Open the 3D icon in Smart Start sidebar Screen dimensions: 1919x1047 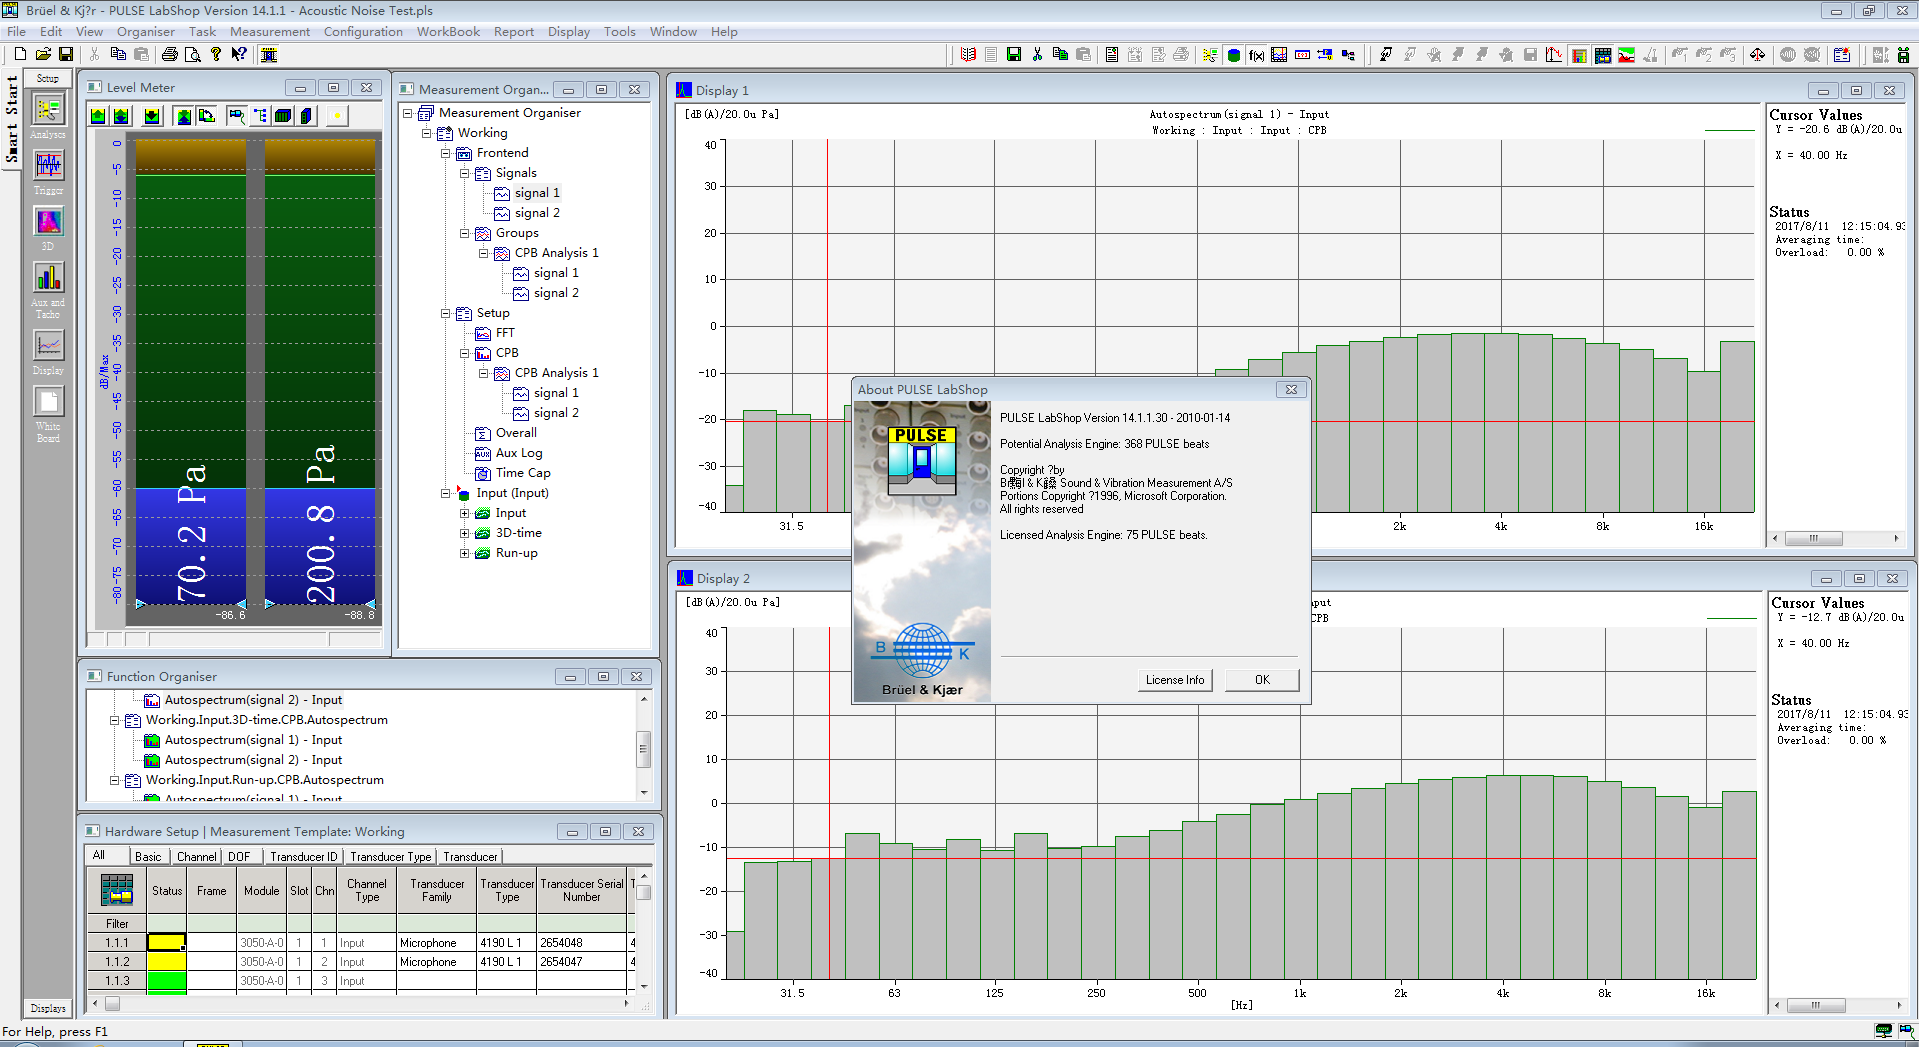47,222
